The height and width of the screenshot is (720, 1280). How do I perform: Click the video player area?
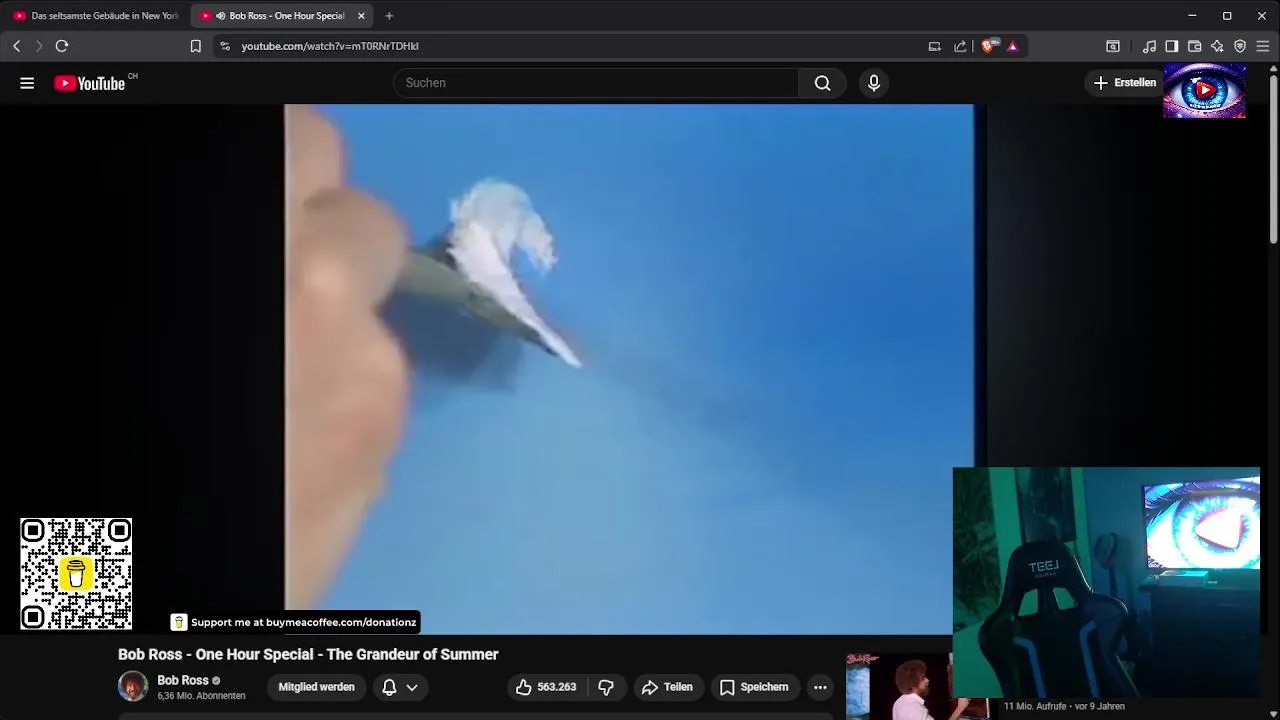pyautogui.click(x=629, y=369)
